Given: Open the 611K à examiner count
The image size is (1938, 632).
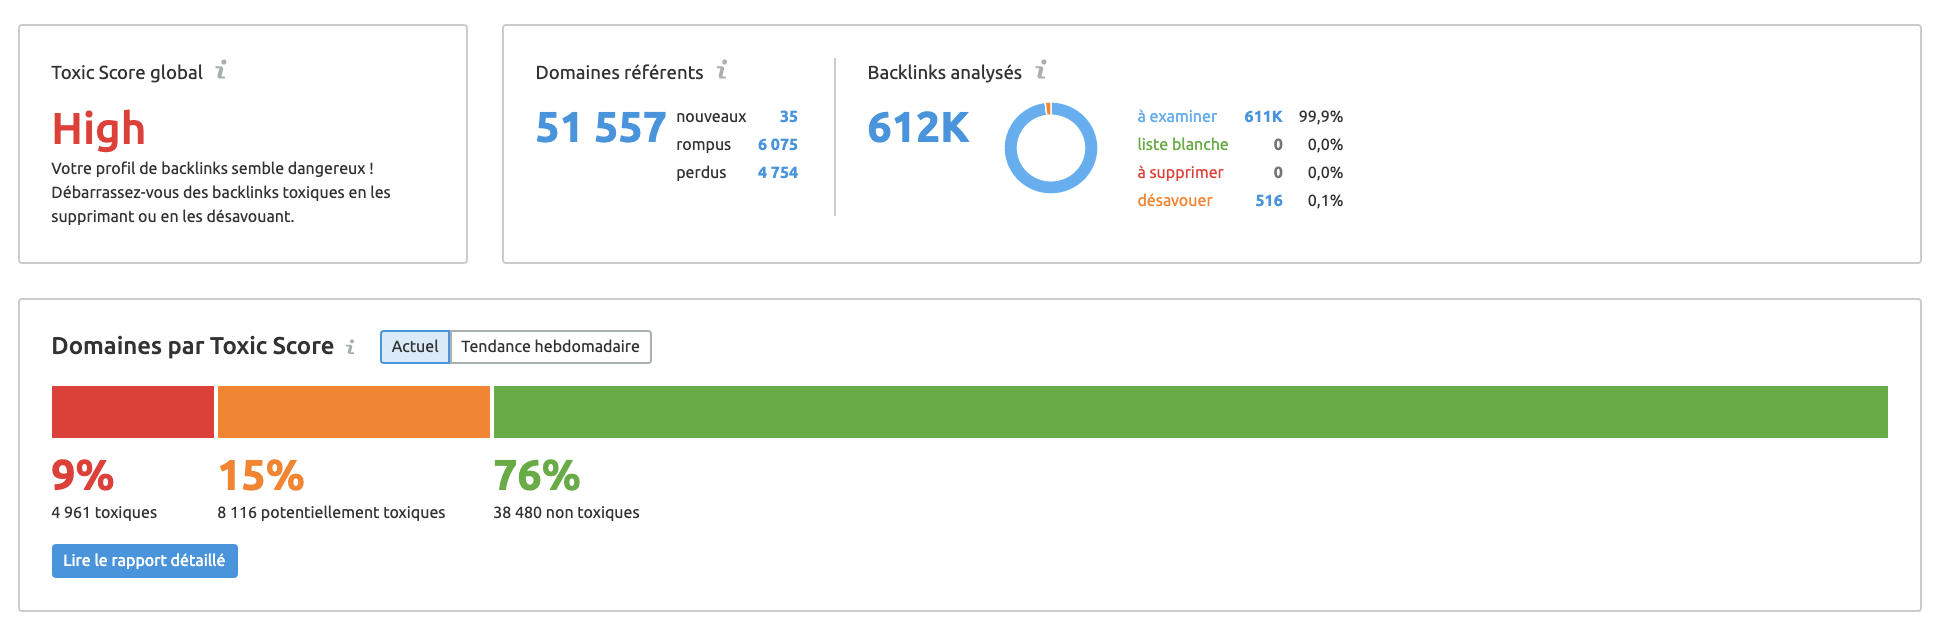Looking at the screenshot, I should click(x=1263, y=117).
